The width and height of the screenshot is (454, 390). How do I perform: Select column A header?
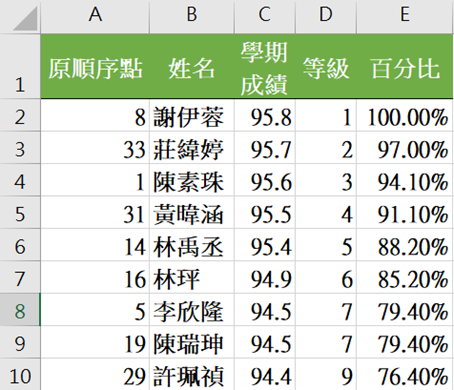click(x=95, y=16)
